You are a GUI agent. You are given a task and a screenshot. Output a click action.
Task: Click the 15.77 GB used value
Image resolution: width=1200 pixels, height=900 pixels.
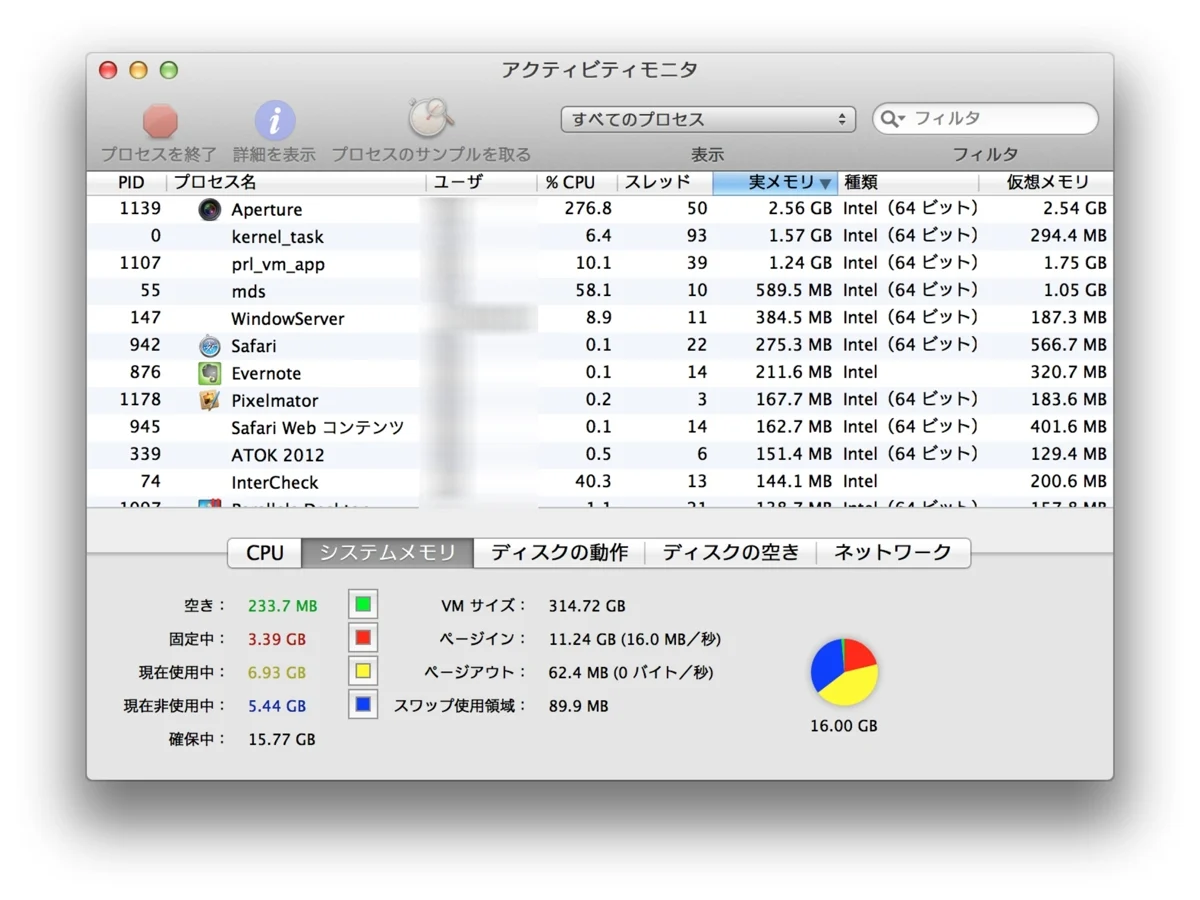(282, 740)
